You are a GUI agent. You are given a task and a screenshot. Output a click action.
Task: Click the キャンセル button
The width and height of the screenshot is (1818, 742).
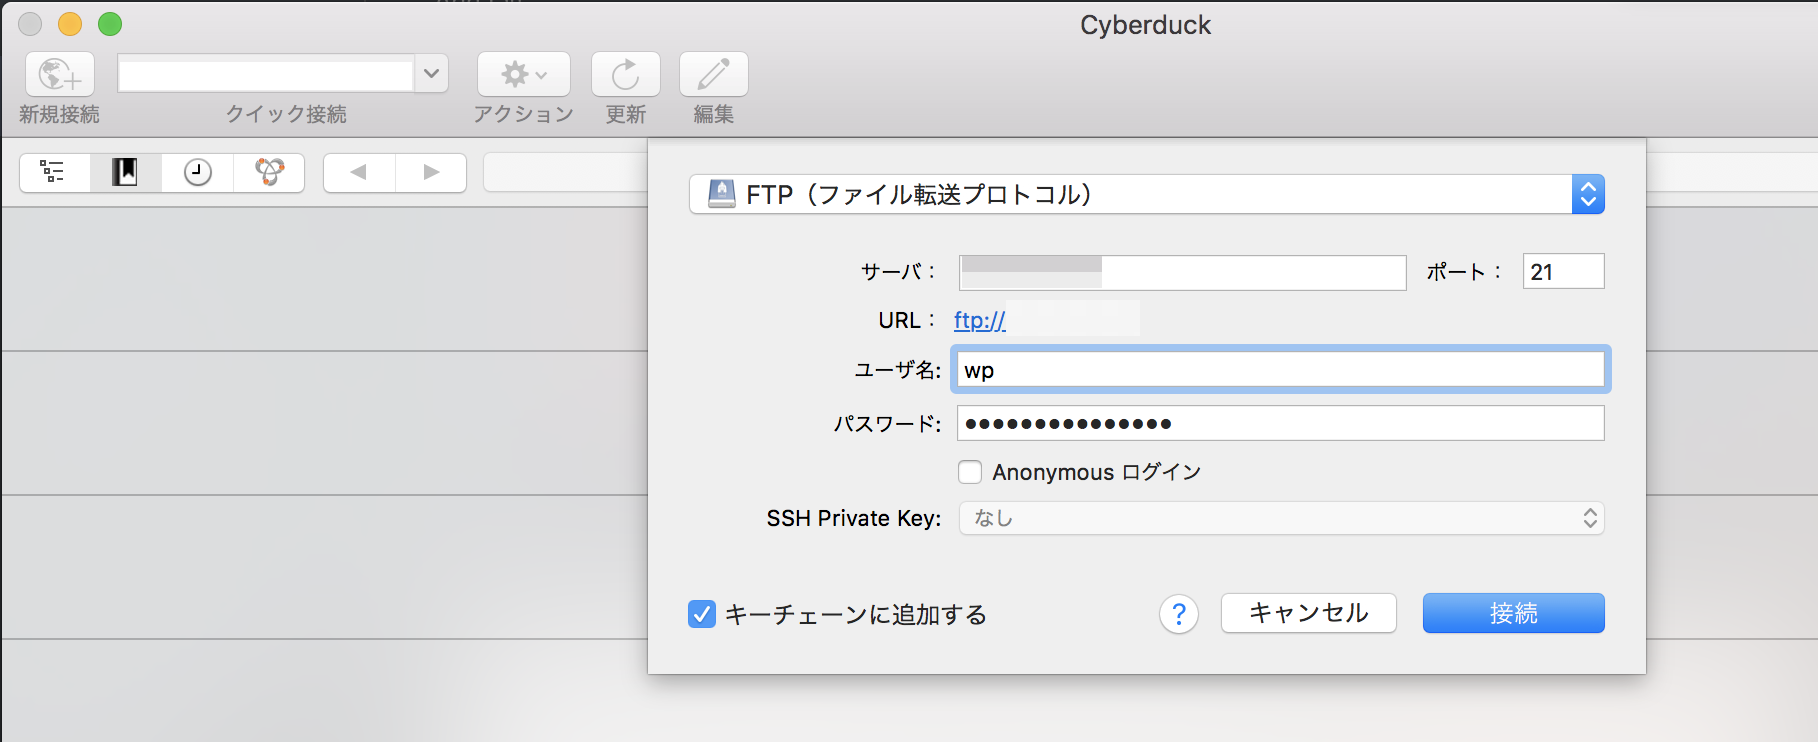coord(1309,613)
